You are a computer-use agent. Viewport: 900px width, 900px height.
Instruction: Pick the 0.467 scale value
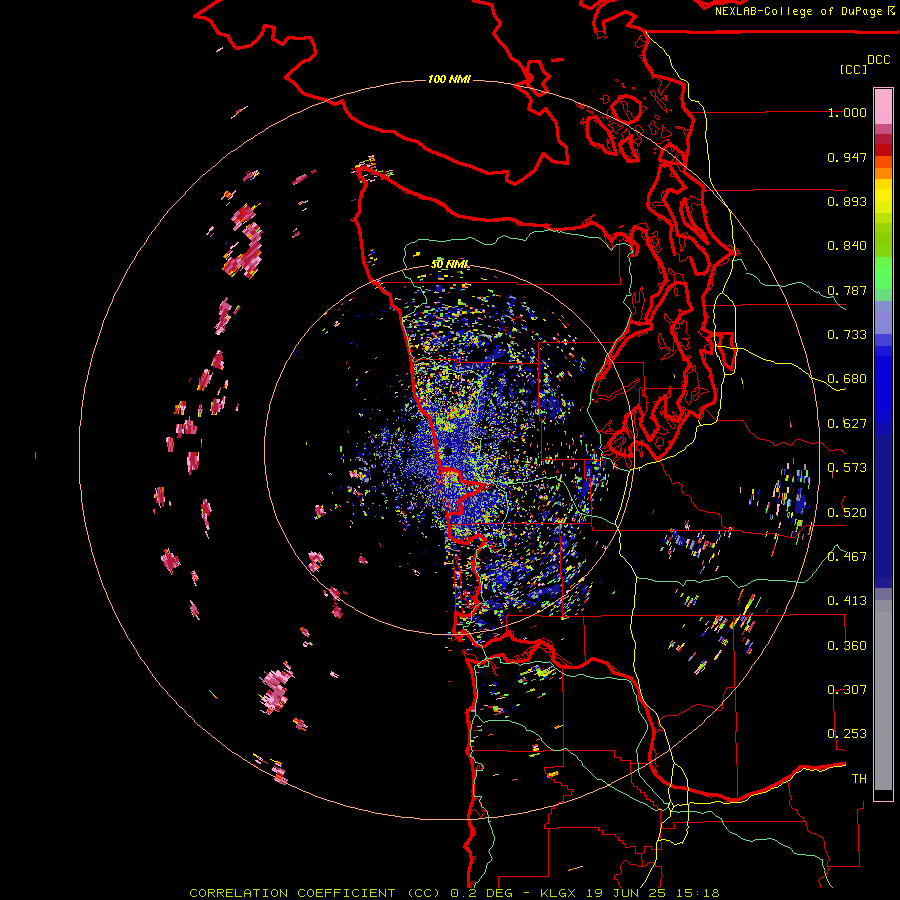pyautogui.click(x=847, y=557)
